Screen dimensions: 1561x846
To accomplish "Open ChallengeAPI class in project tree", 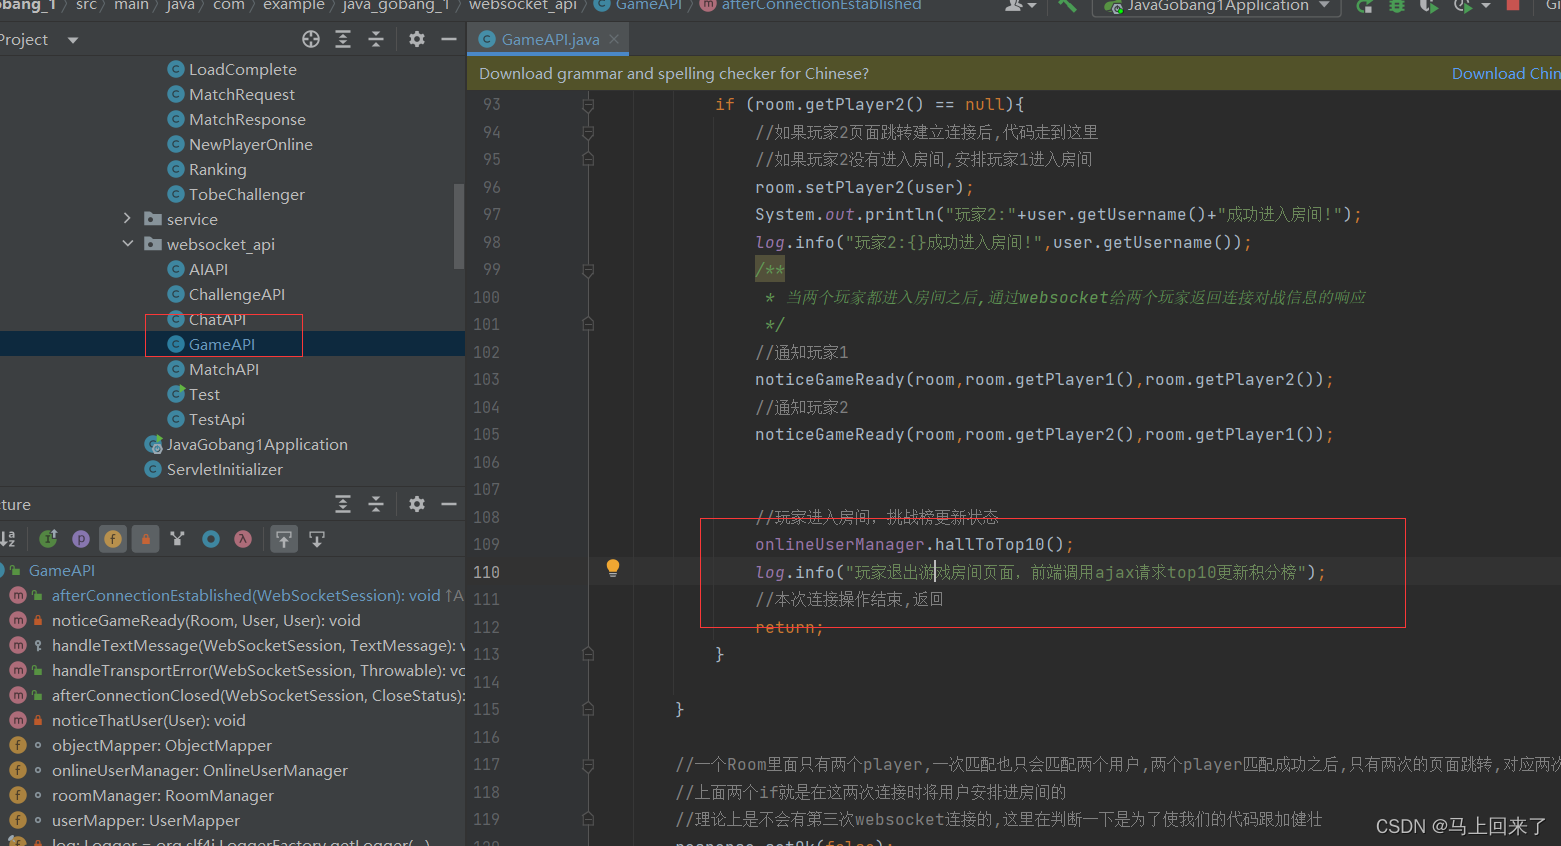I will pyautogui.click(x=237, y=294).
